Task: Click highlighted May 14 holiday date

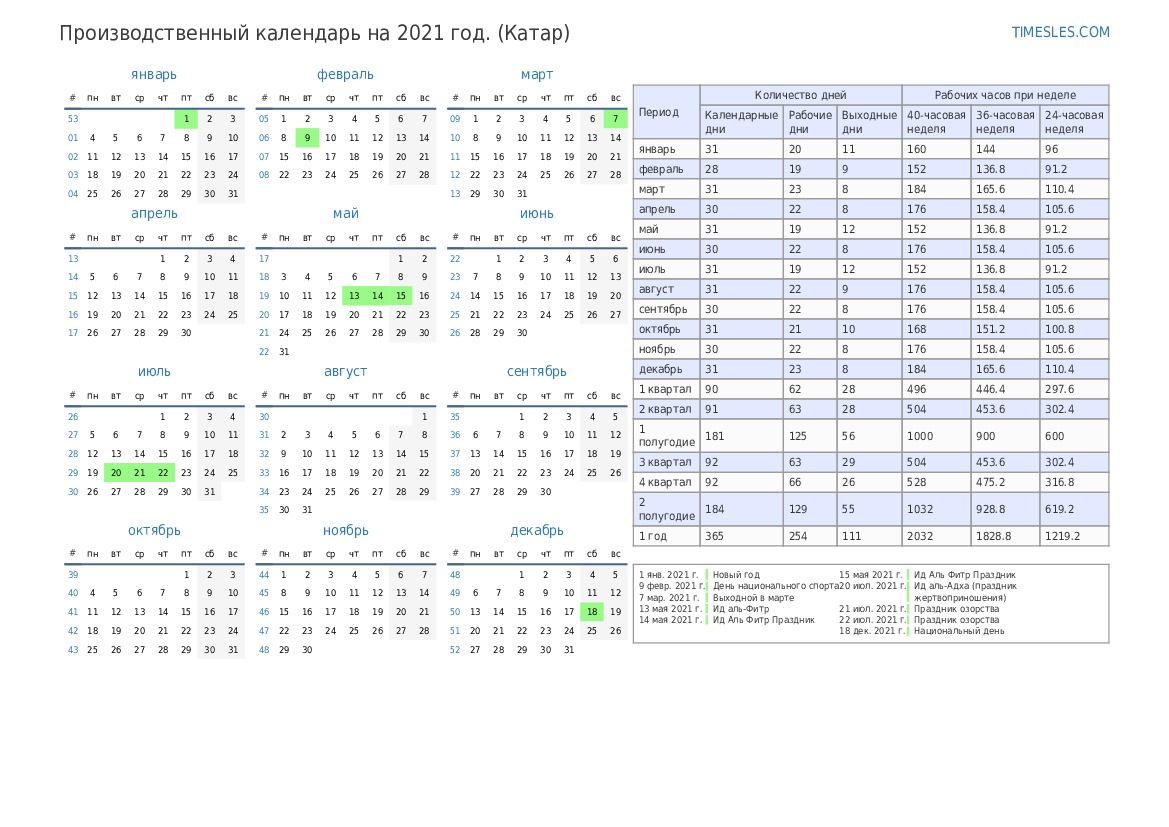Action: (378, 295)
